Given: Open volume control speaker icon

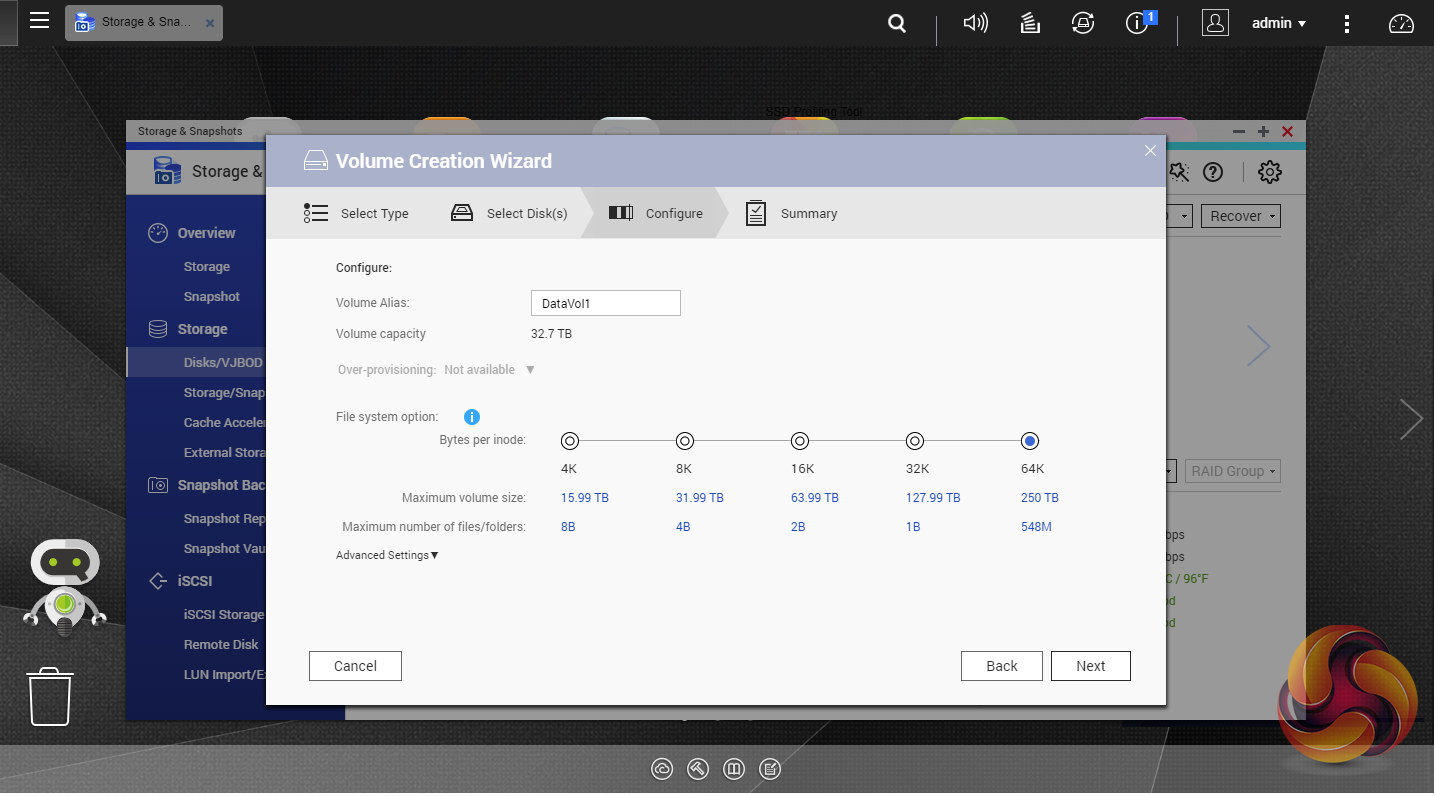Looking at the screenshot, I should (975, 23).
